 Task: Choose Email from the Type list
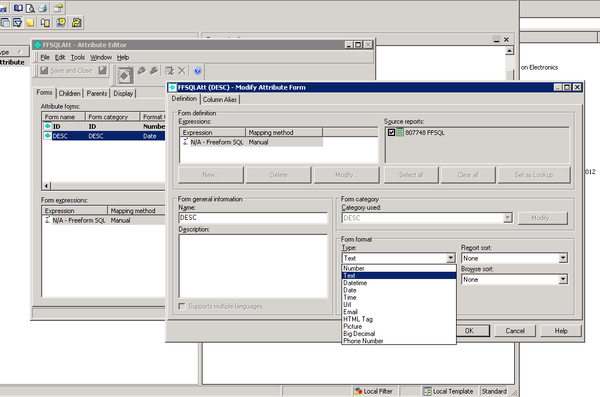click(399, 312)
